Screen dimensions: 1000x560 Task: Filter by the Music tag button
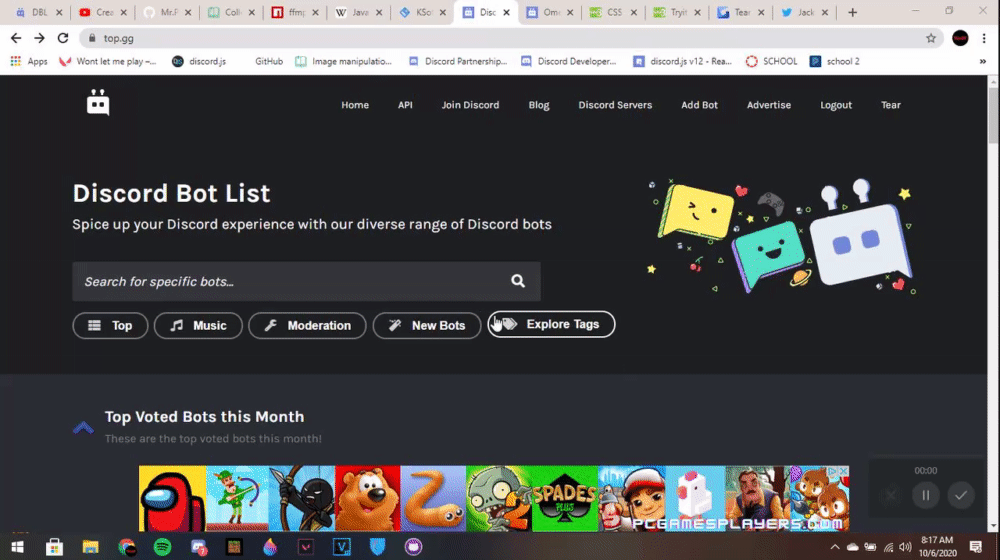[x=198, y=325]
